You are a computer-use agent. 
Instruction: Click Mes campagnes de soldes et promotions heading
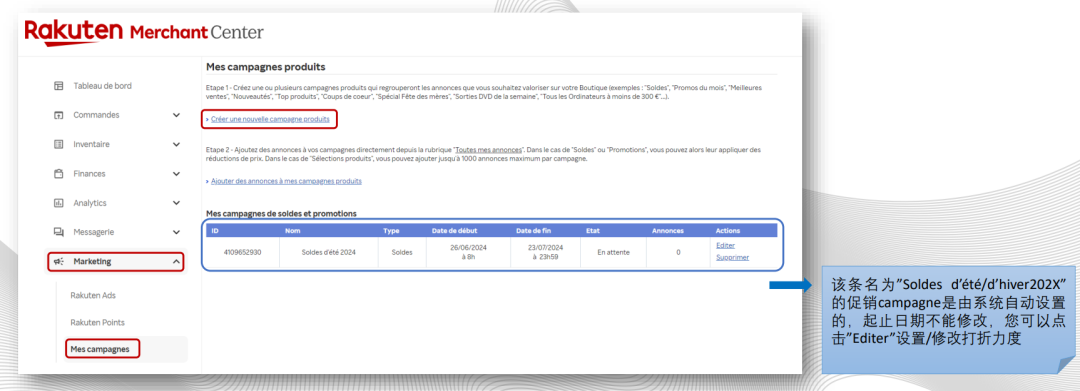click(281, 214)
